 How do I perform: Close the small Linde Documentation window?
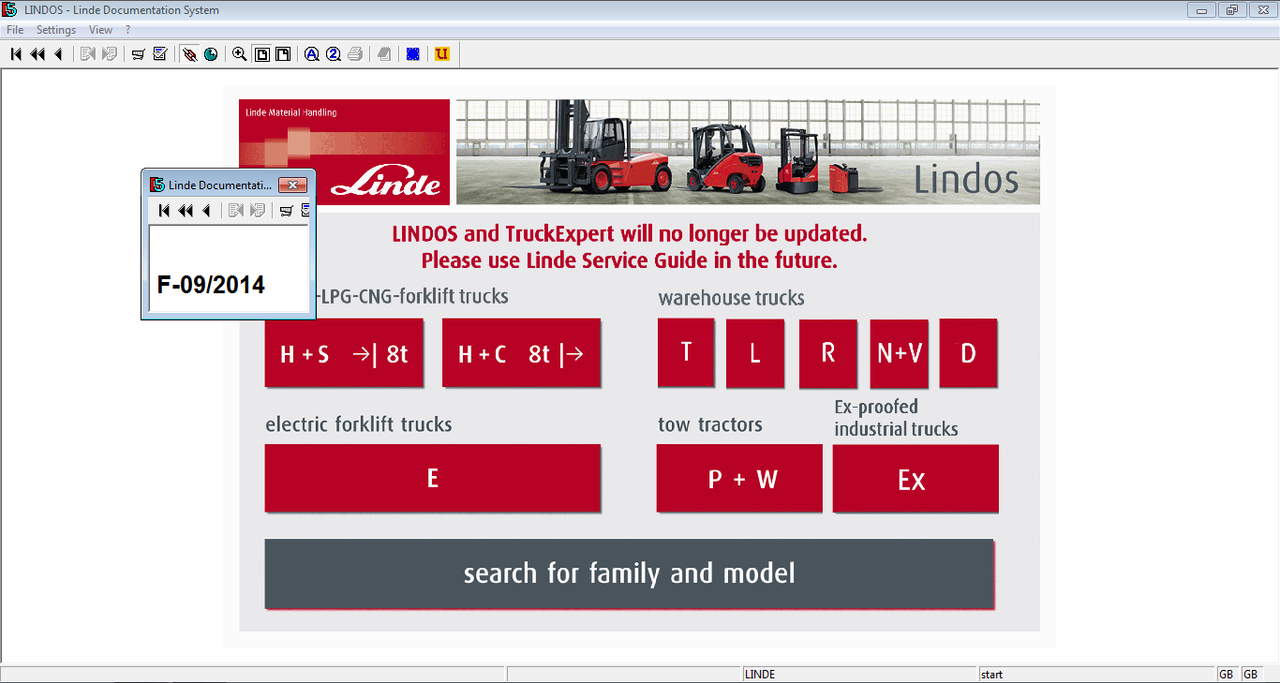(292, 185)
